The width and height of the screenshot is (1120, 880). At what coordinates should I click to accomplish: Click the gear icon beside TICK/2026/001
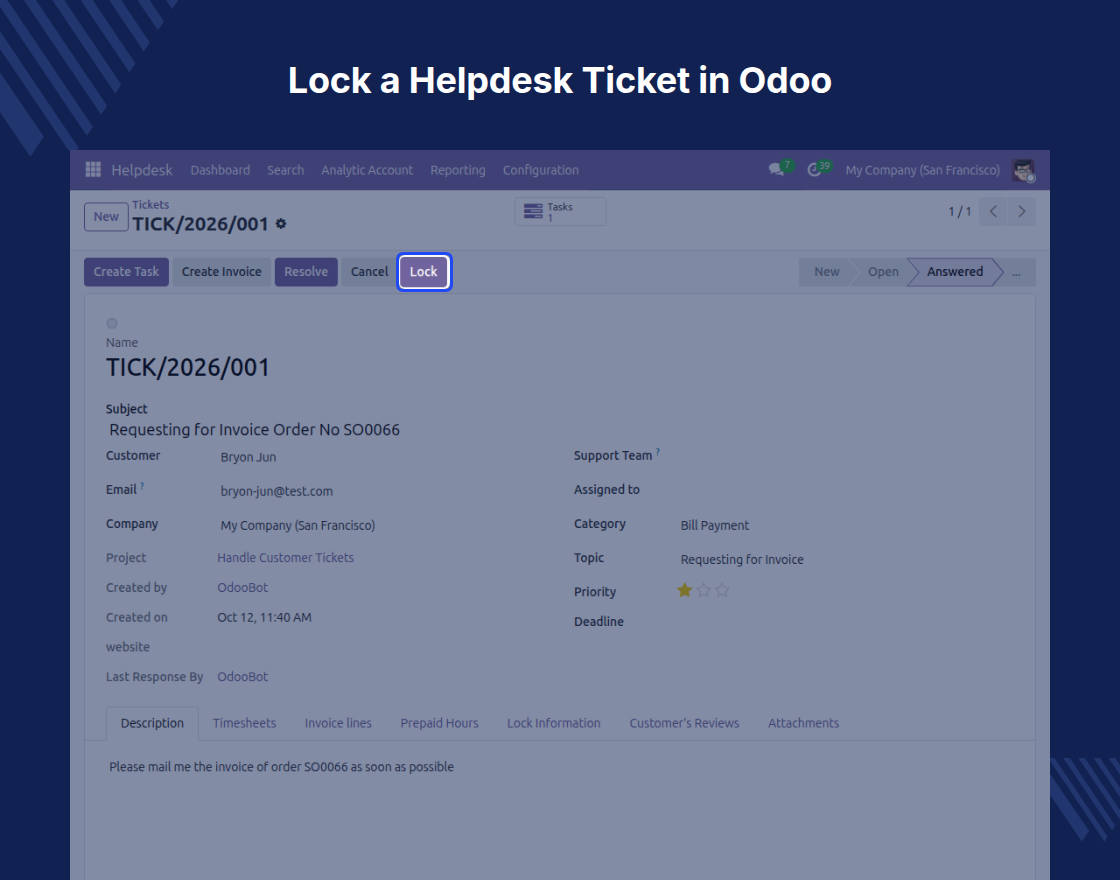tap(281, 224)
